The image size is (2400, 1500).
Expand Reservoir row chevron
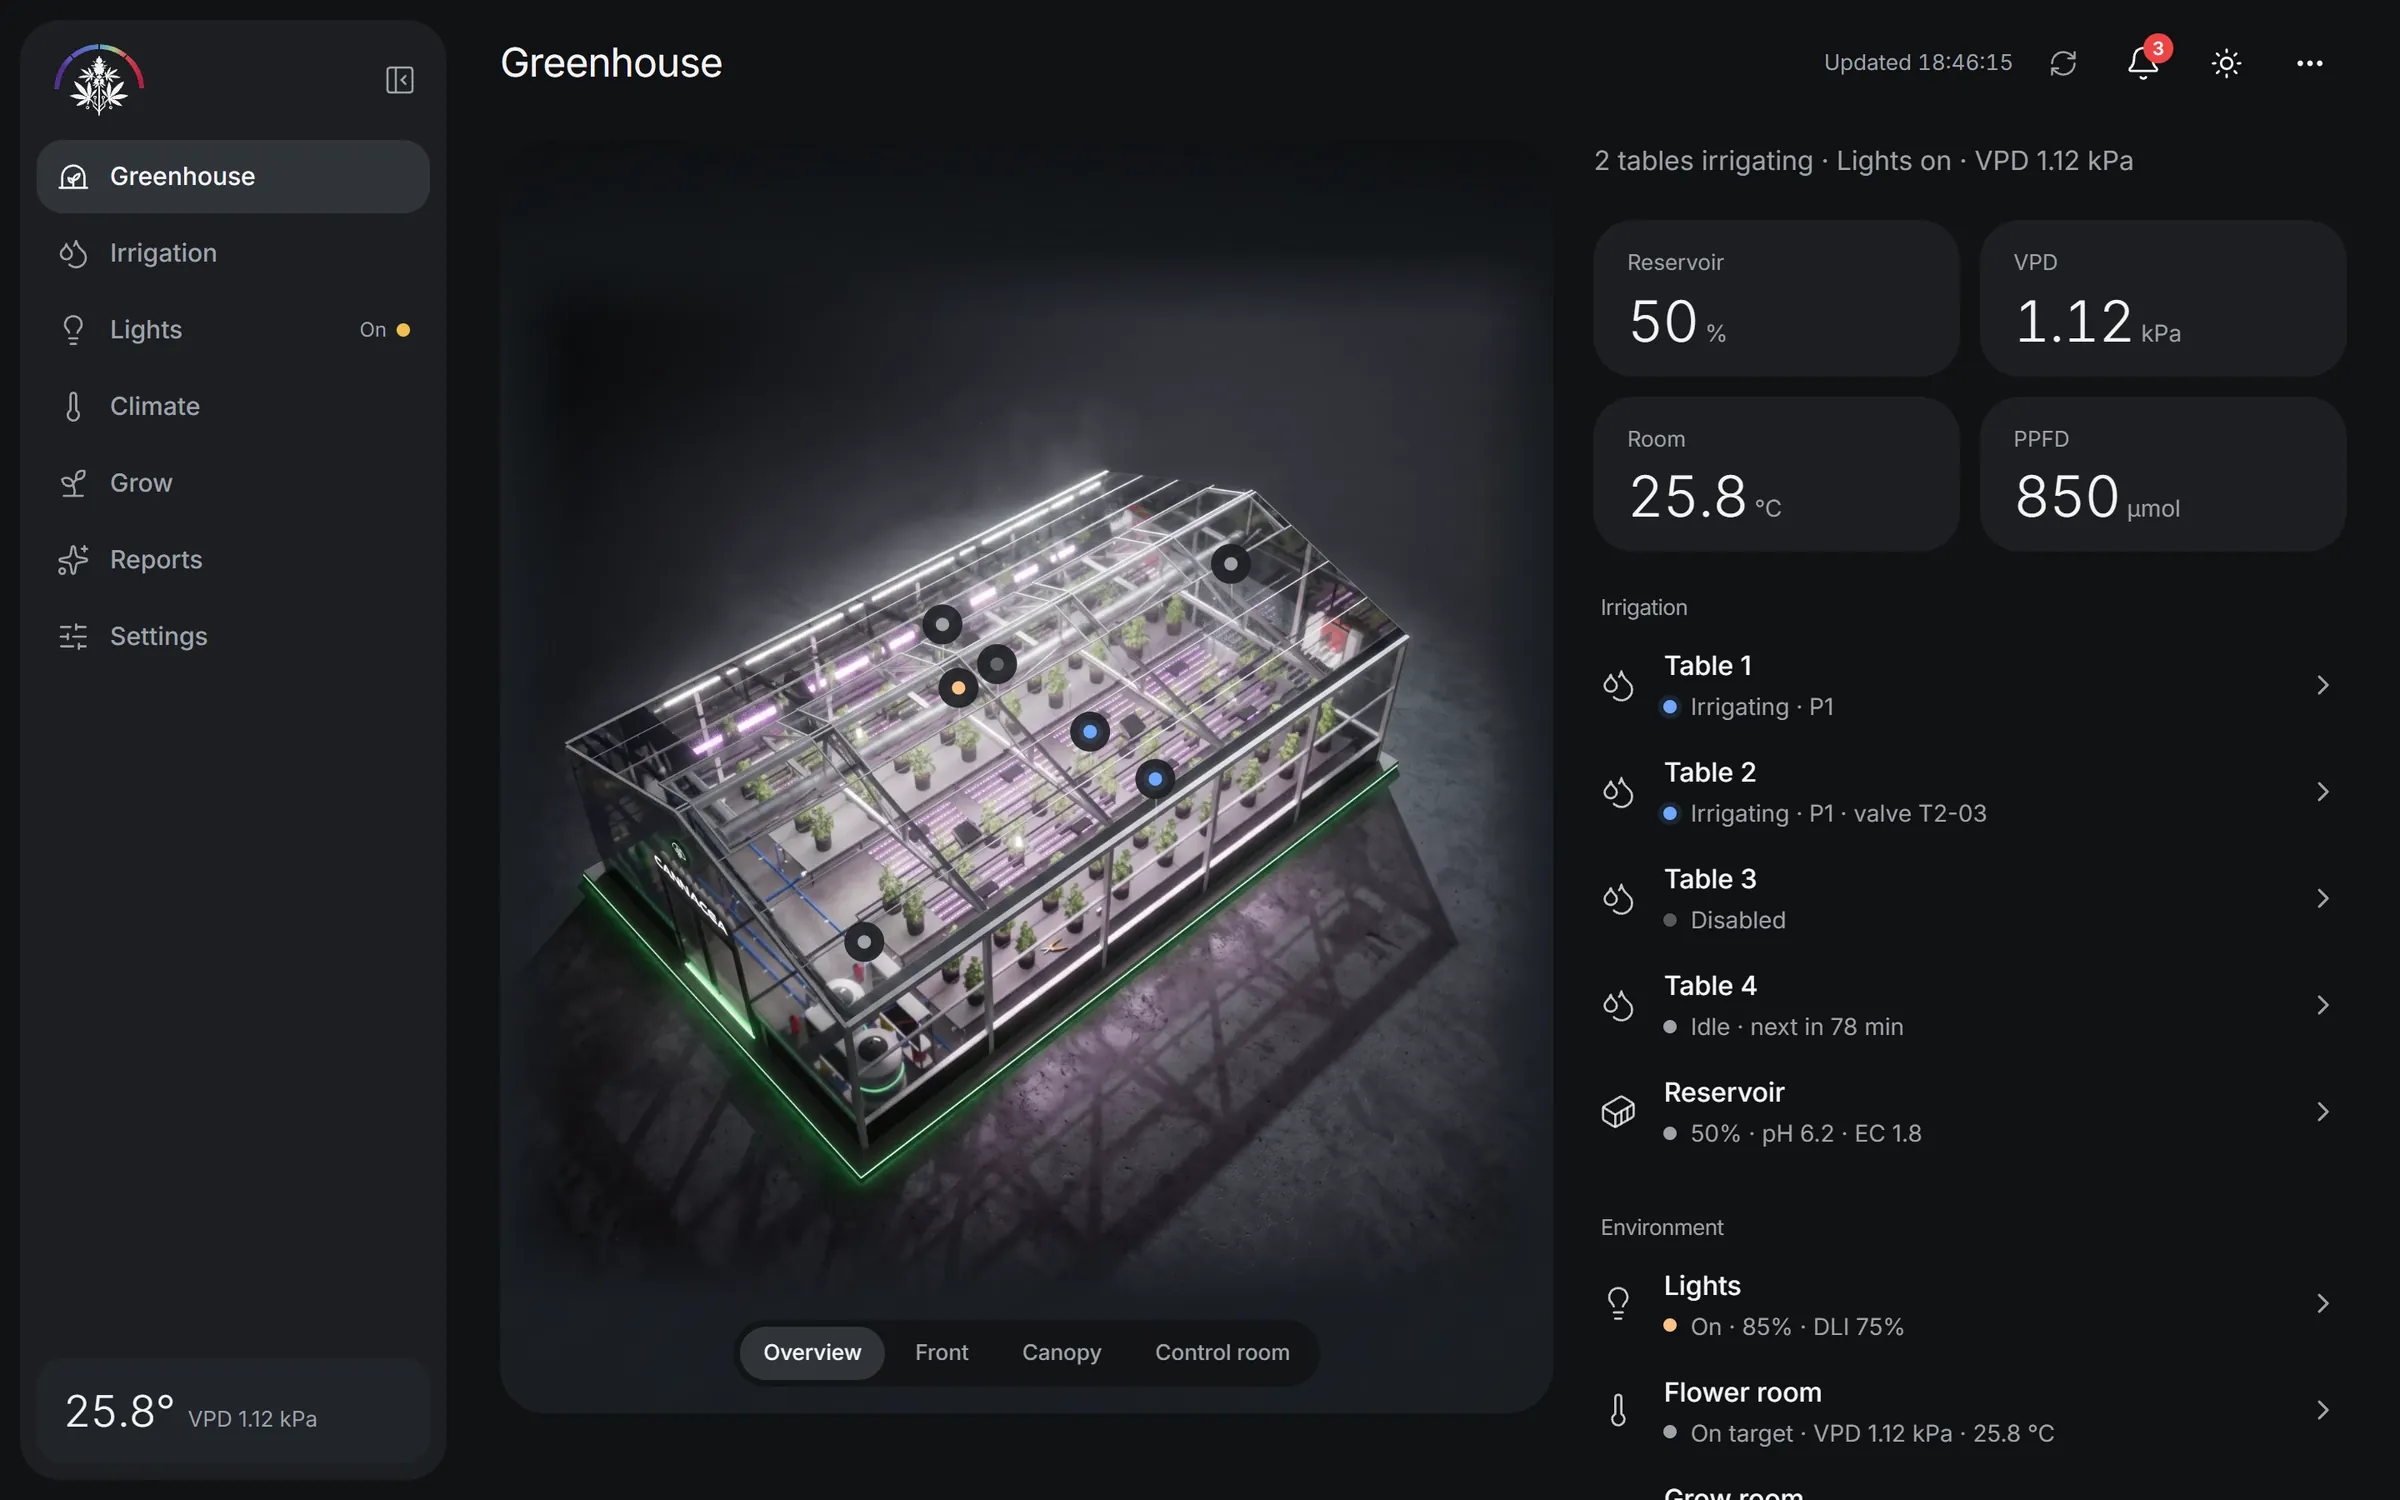coord(2322,1112)
